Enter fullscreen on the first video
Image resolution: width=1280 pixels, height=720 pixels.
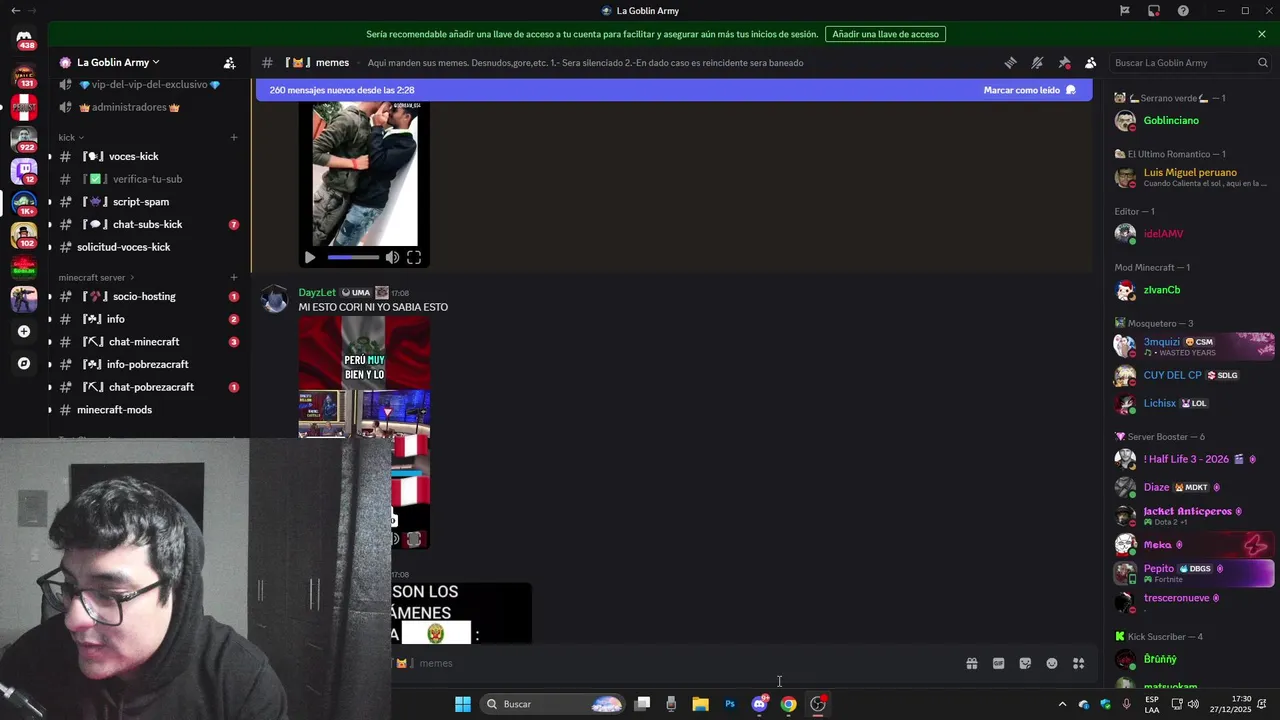click(414, 257)
